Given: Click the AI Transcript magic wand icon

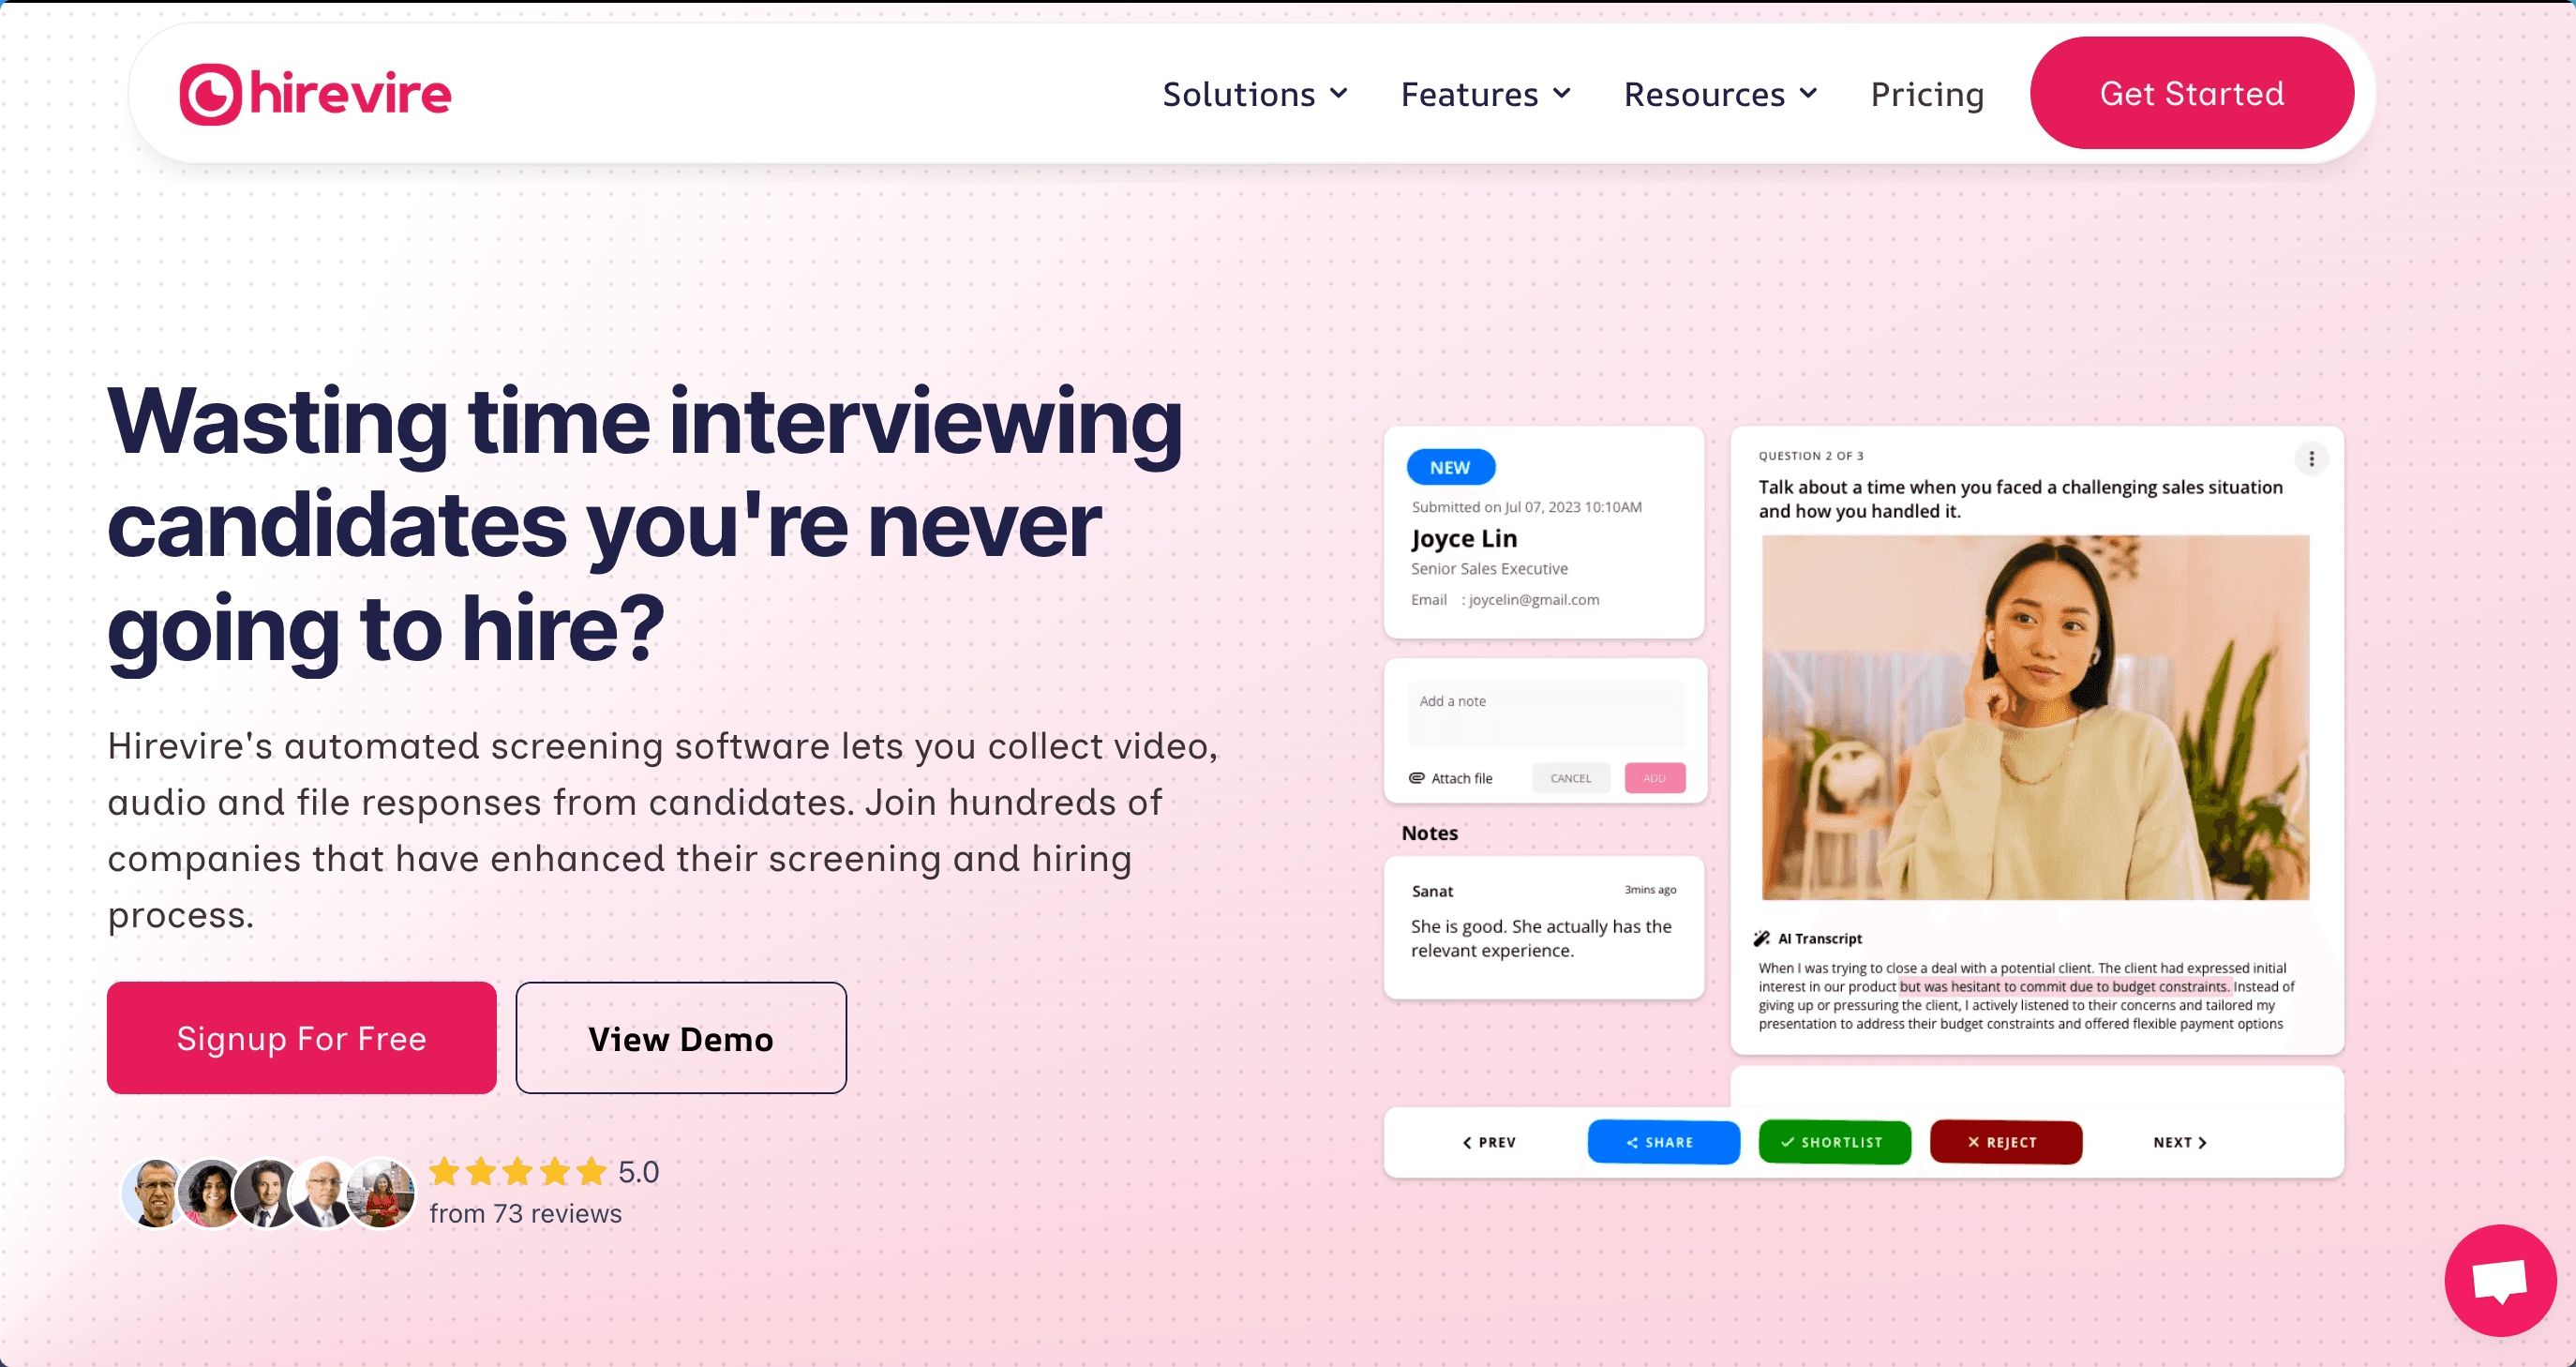Looking at the screenshot, I should [1761, 938].
